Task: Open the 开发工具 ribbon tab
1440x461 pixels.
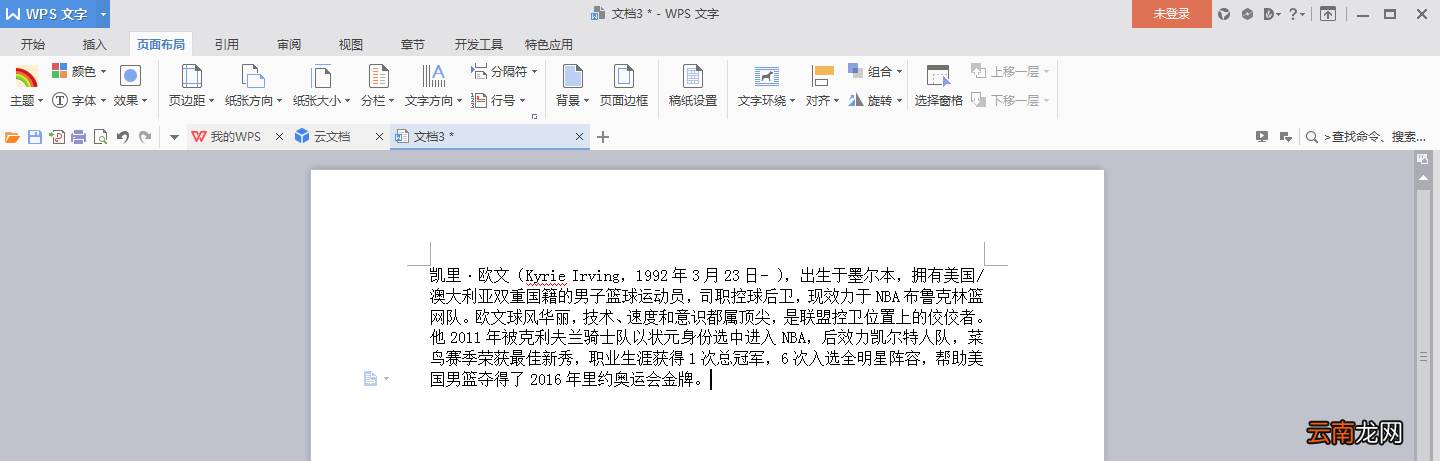Action: pyautogui.click(x=479, y=45)
